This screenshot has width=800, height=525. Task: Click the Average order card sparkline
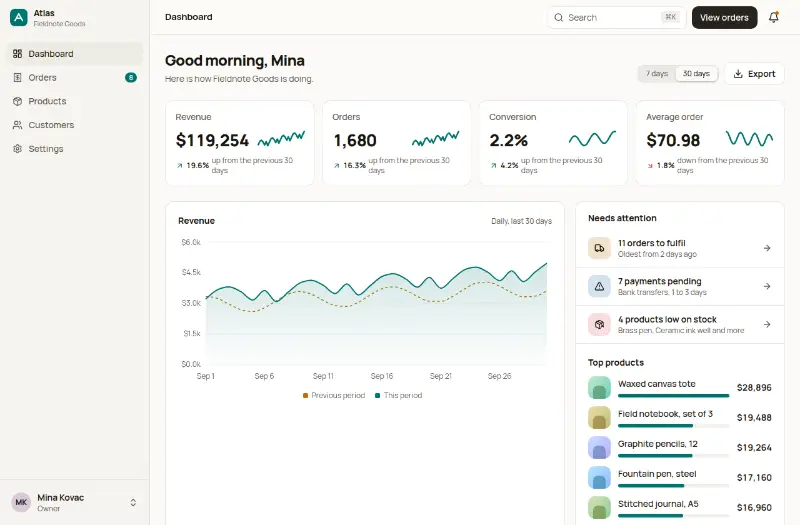(749, 138)
